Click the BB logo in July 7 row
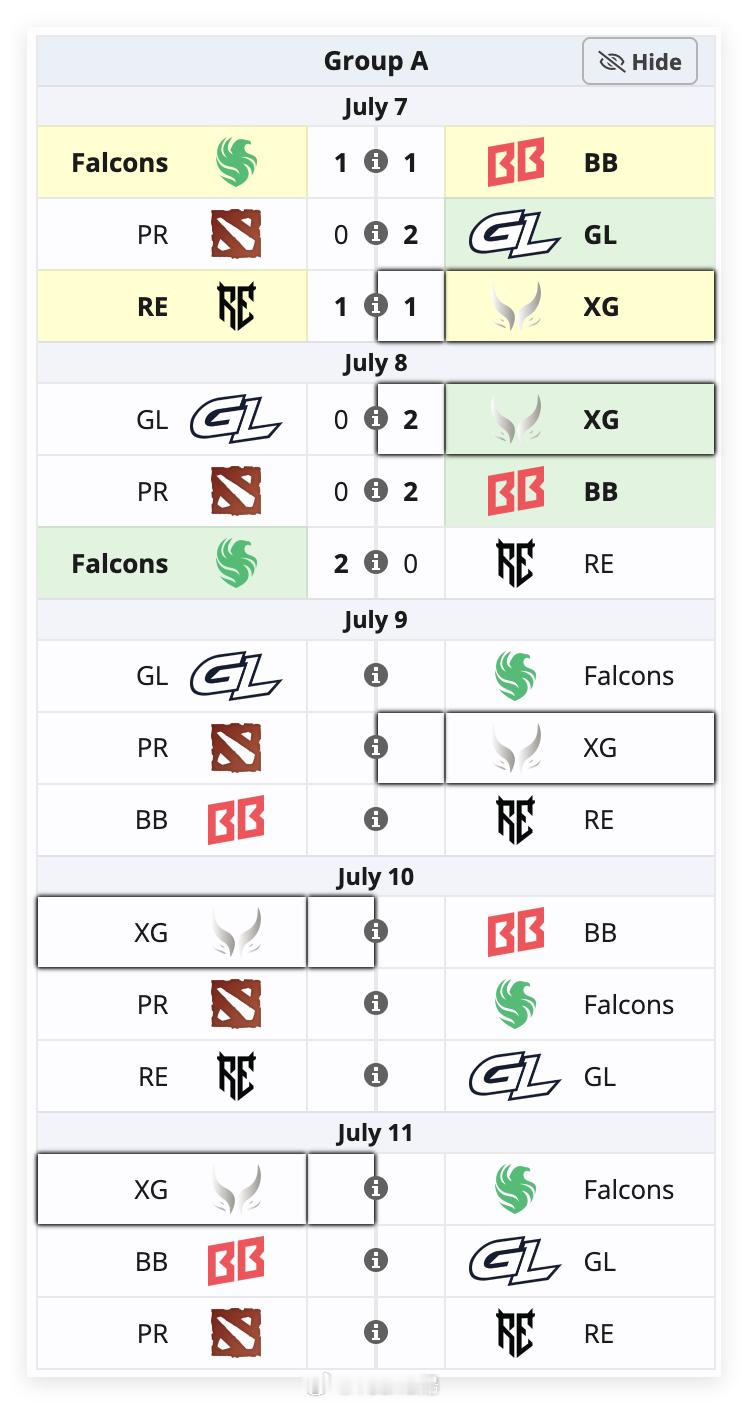 [516, 163]
